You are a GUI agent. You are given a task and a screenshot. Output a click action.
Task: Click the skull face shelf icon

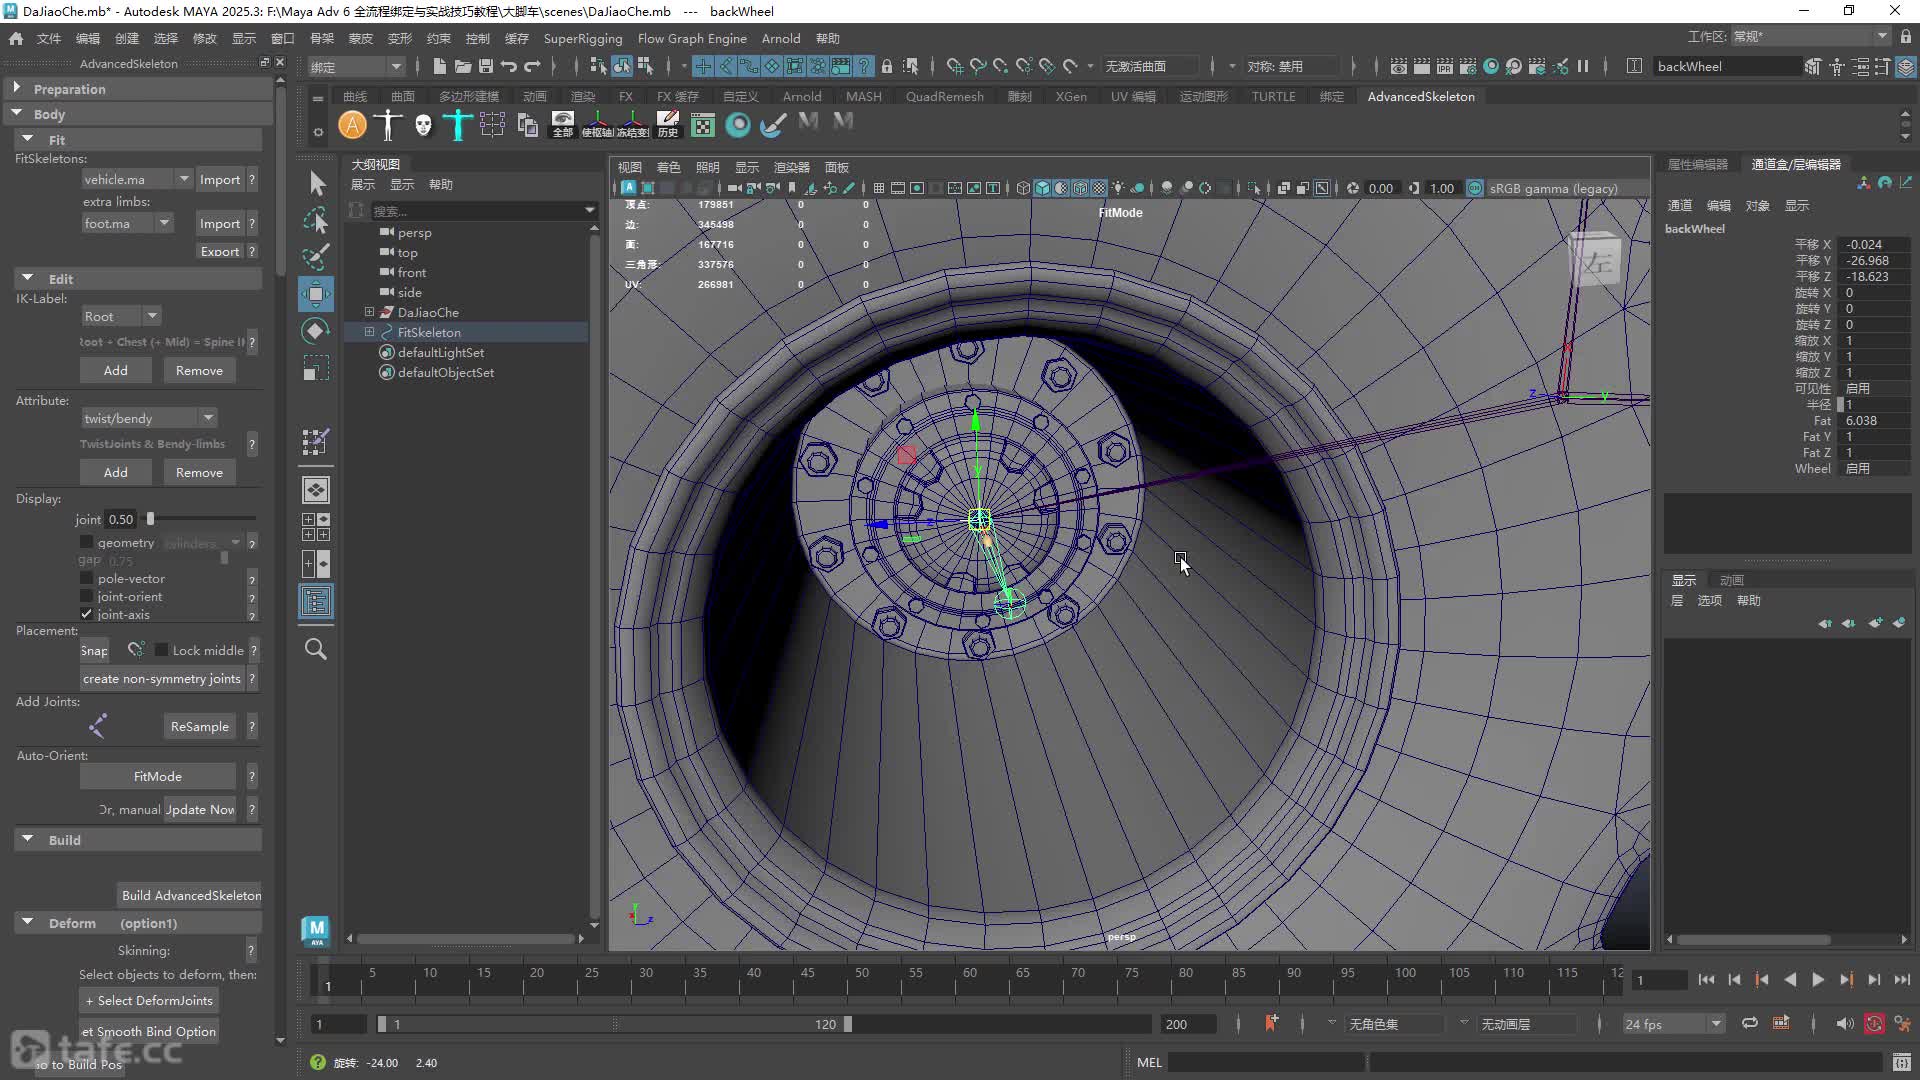point(423,125)
